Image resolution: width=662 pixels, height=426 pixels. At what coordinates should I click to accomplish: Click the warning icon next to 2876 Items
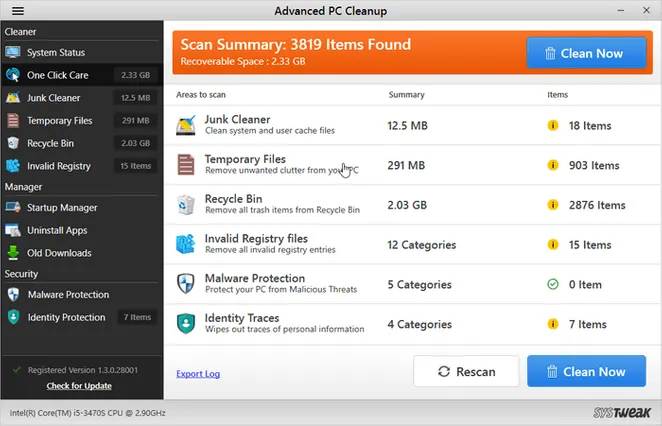click(553, 205)
